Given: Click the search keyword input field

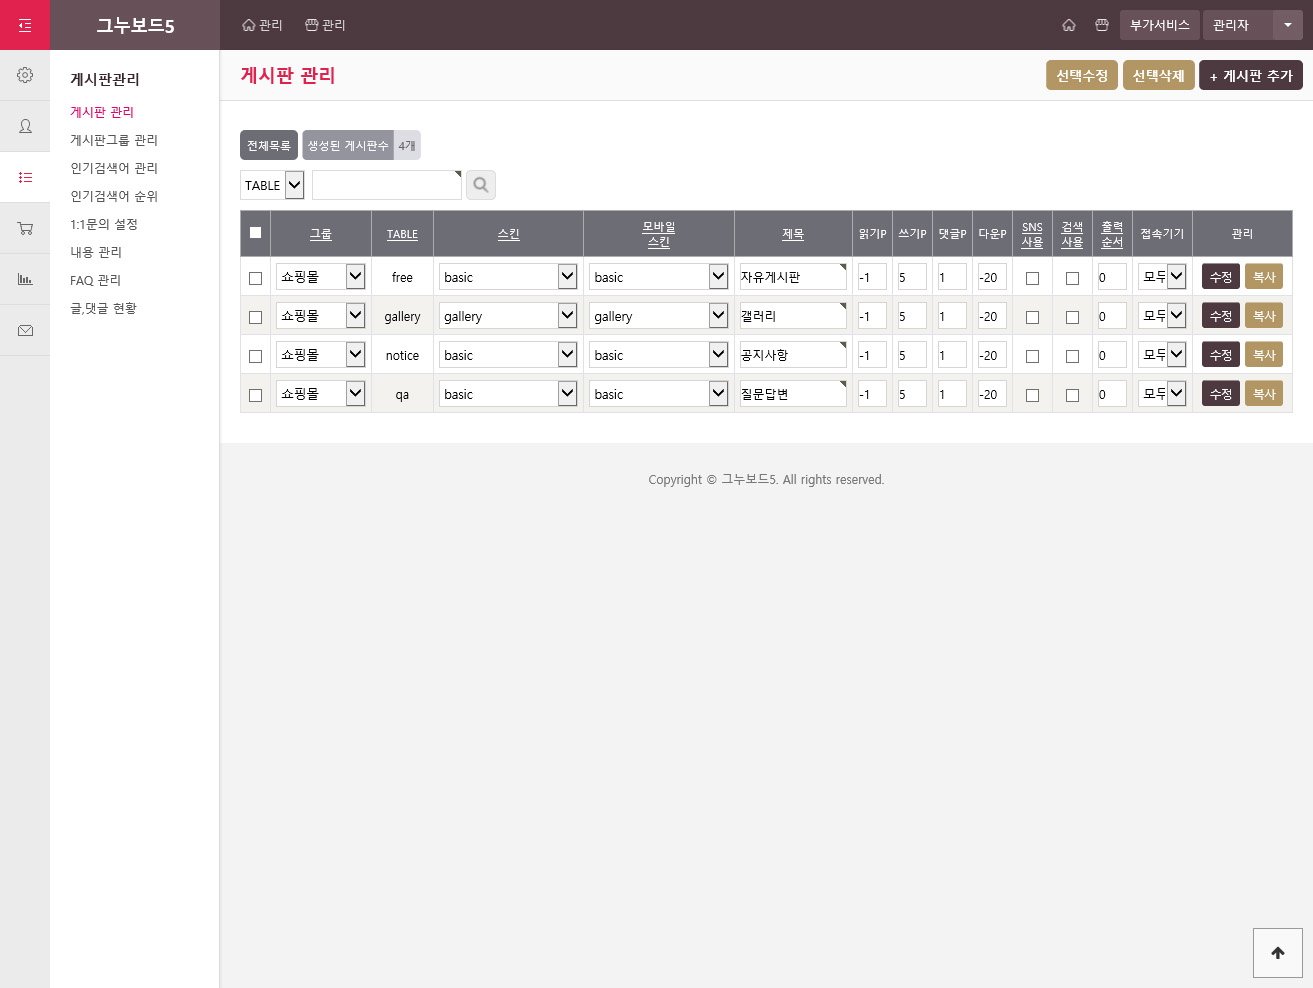Looking at the screenshot, I should (x=387, y=185).
